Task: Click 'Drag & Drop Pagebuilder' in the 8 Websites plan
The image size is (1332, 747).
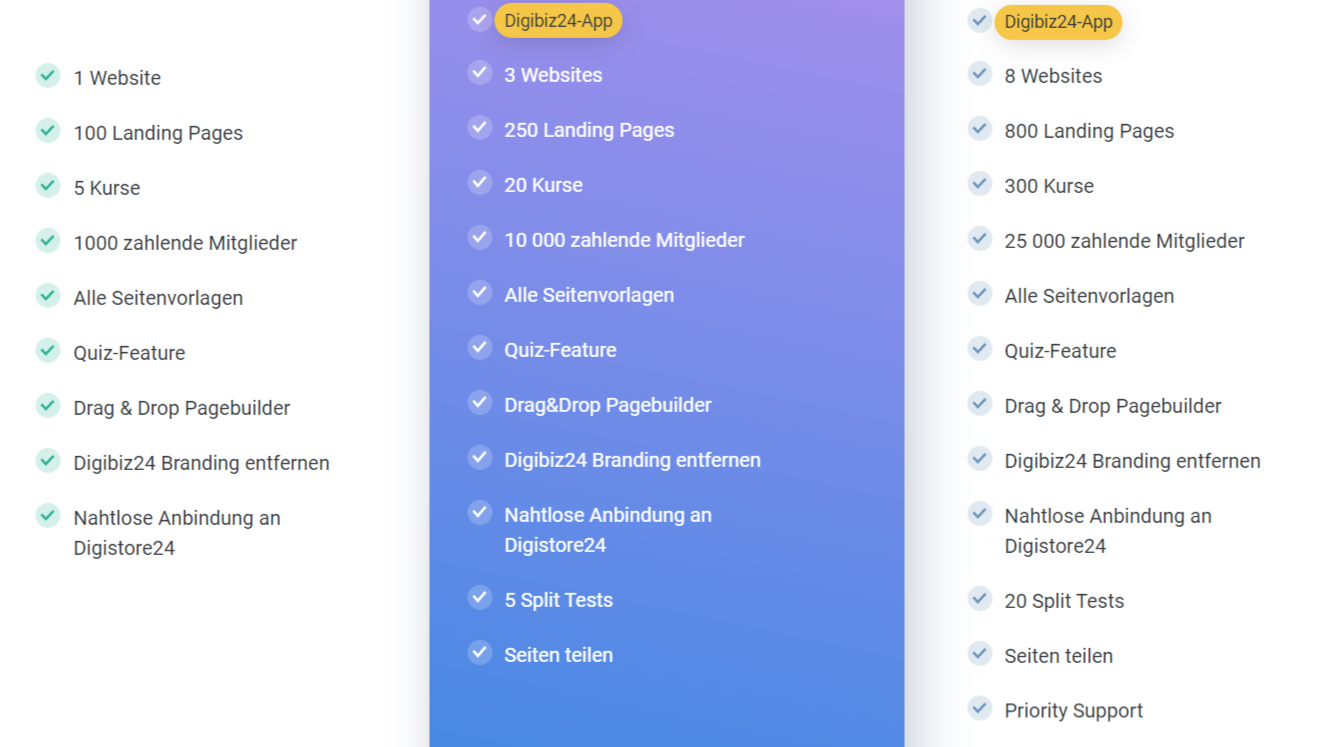Action: click(x=1113, y=406)
